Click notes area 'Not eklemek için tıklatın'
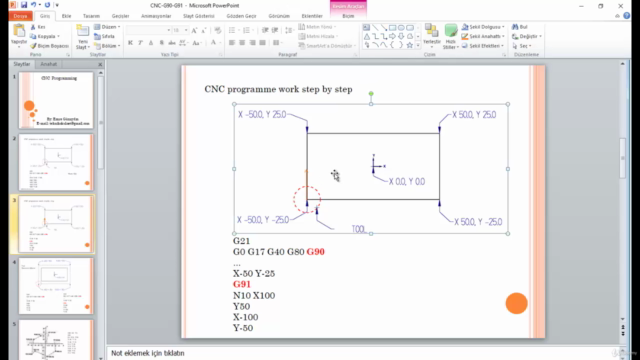The image size is (640, 360). coord(148,353)
